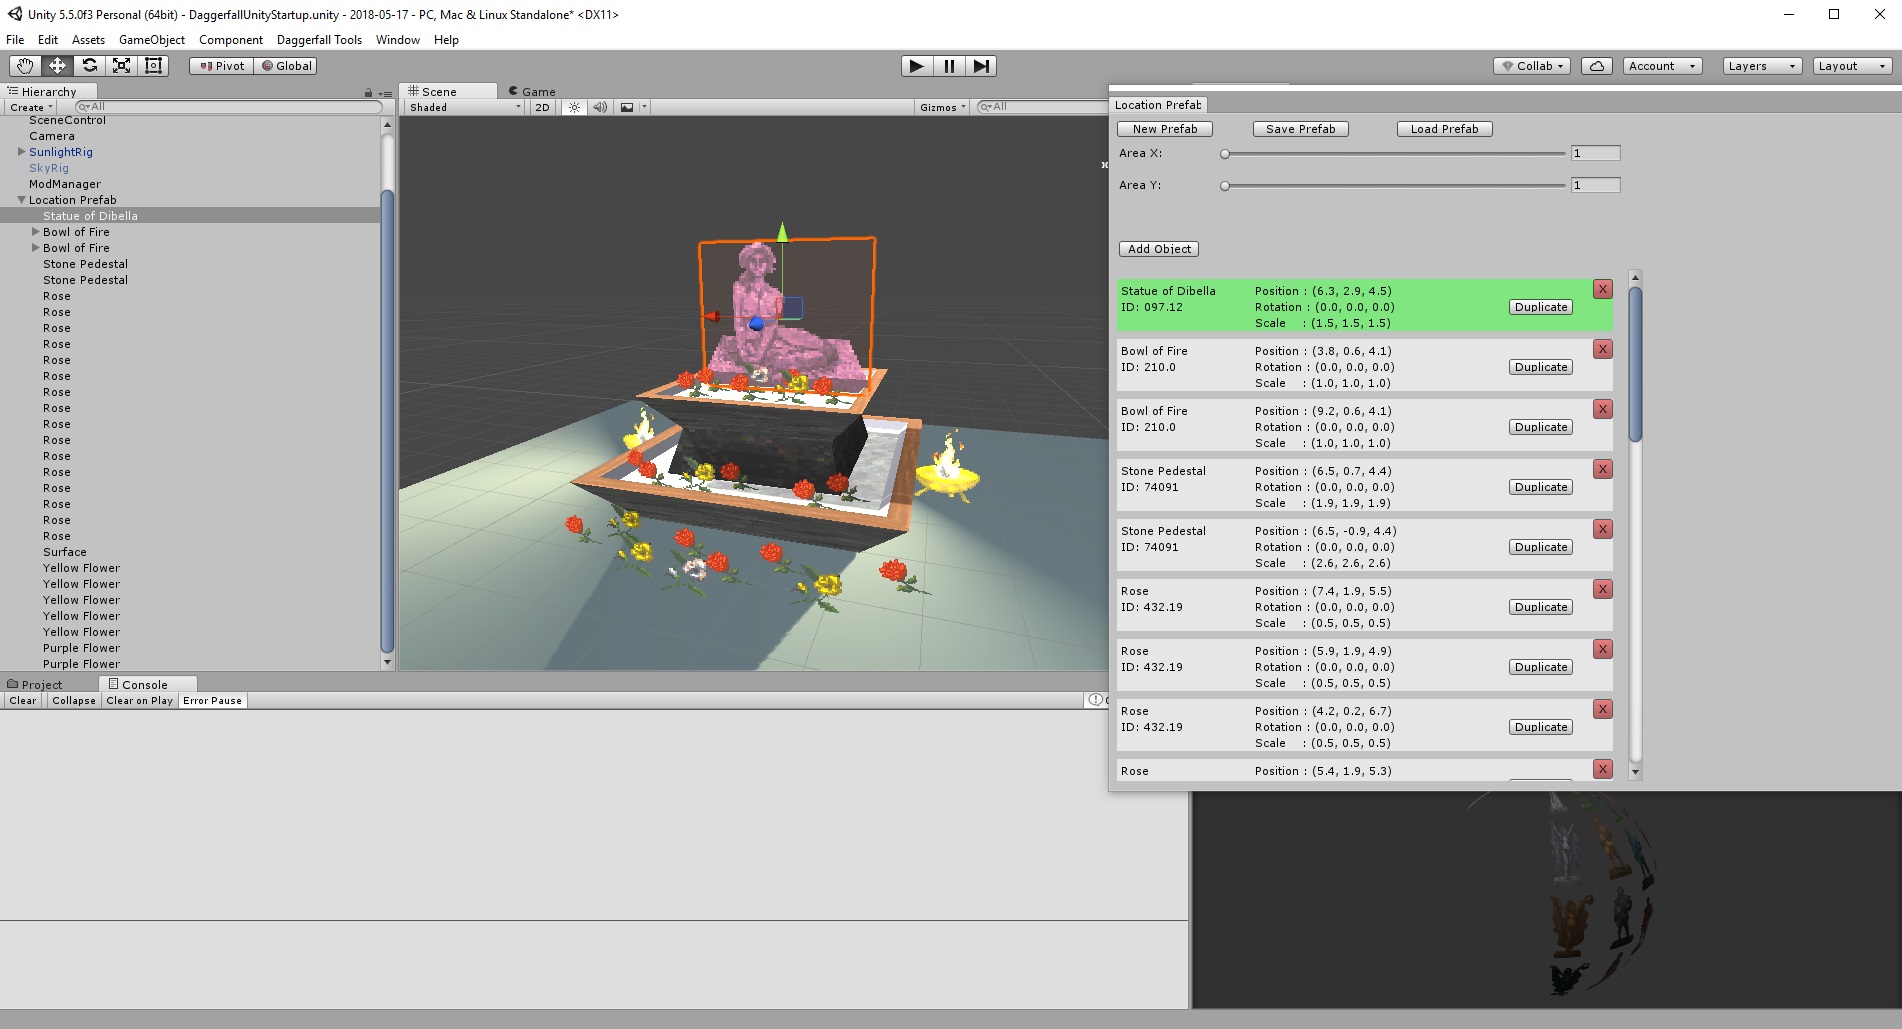Delete first Bowl of Fire entry (3.8, 0.6, 4.1)

(1603, 349)
